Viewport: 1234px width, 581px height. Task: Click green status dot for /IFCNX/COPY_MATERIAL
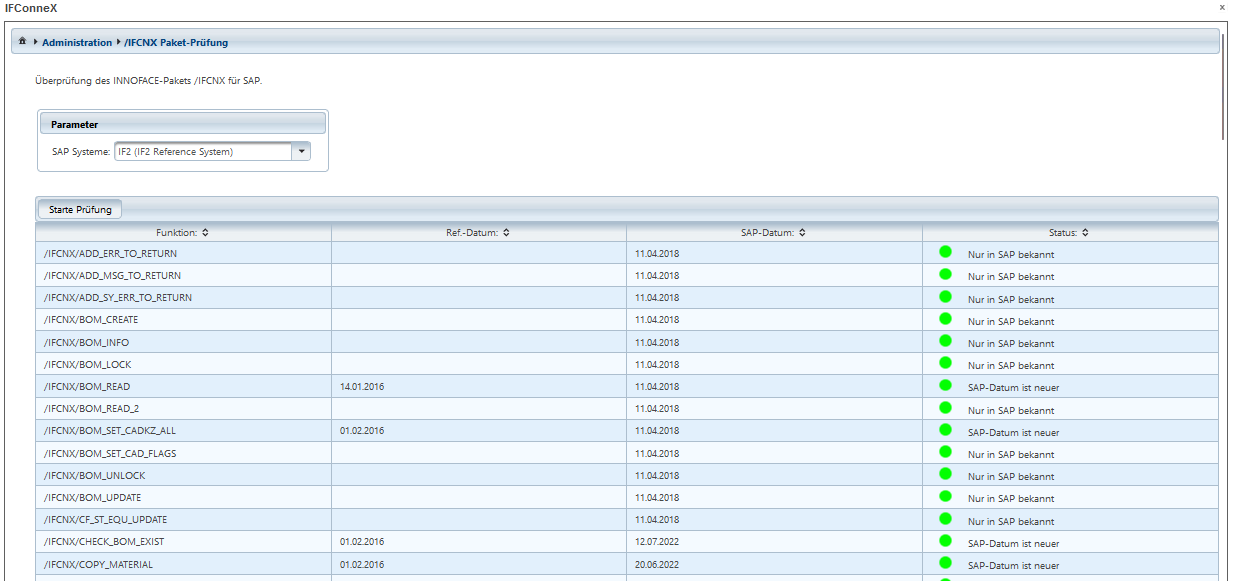[945, 563]
